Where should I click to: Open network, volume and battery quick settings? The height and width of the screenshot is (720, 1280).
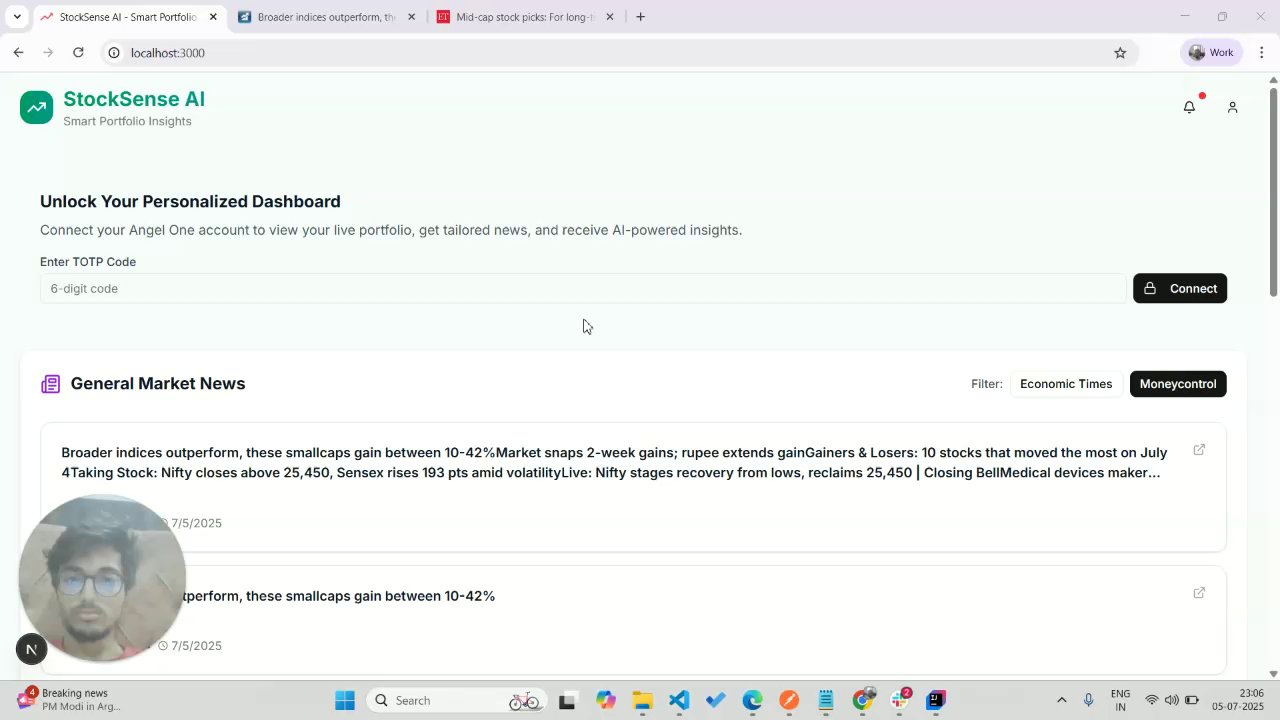1171,700
